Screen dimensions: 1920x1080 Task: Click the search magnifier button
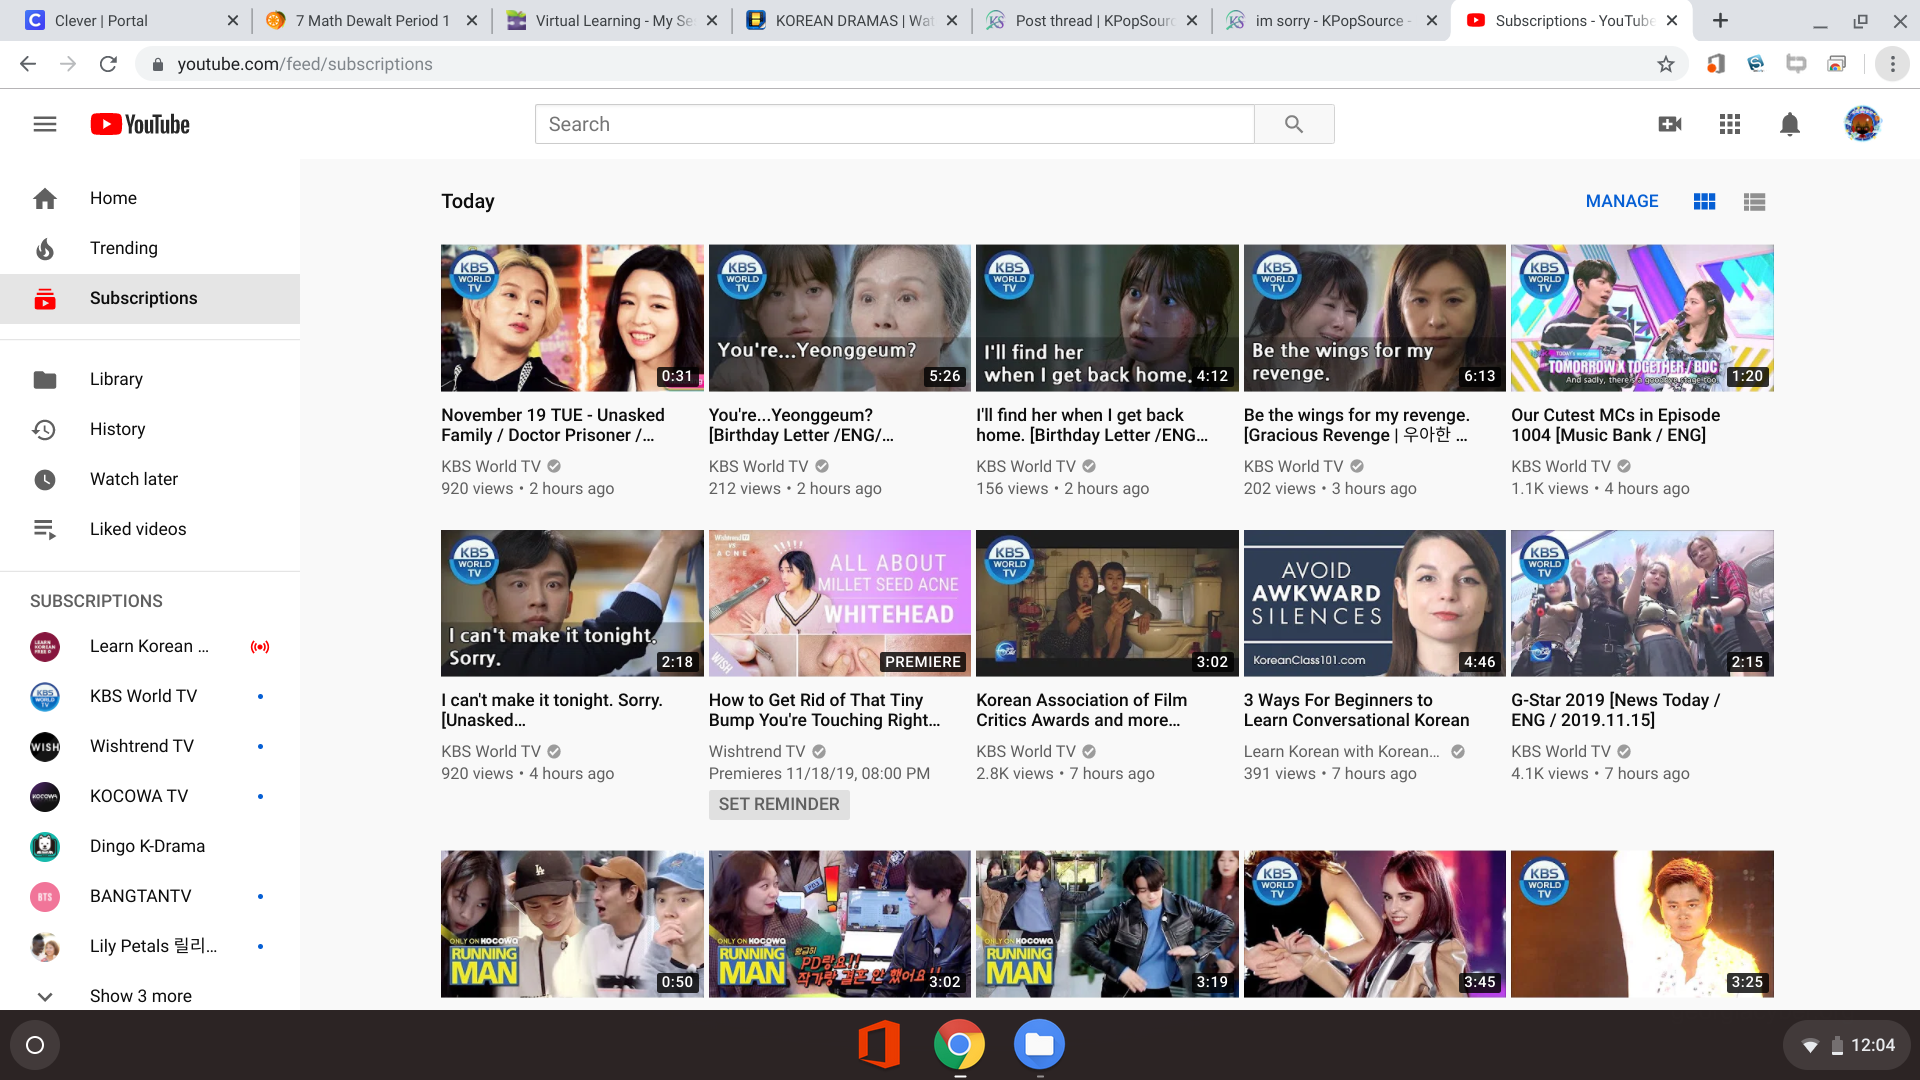click(1294, 124)
